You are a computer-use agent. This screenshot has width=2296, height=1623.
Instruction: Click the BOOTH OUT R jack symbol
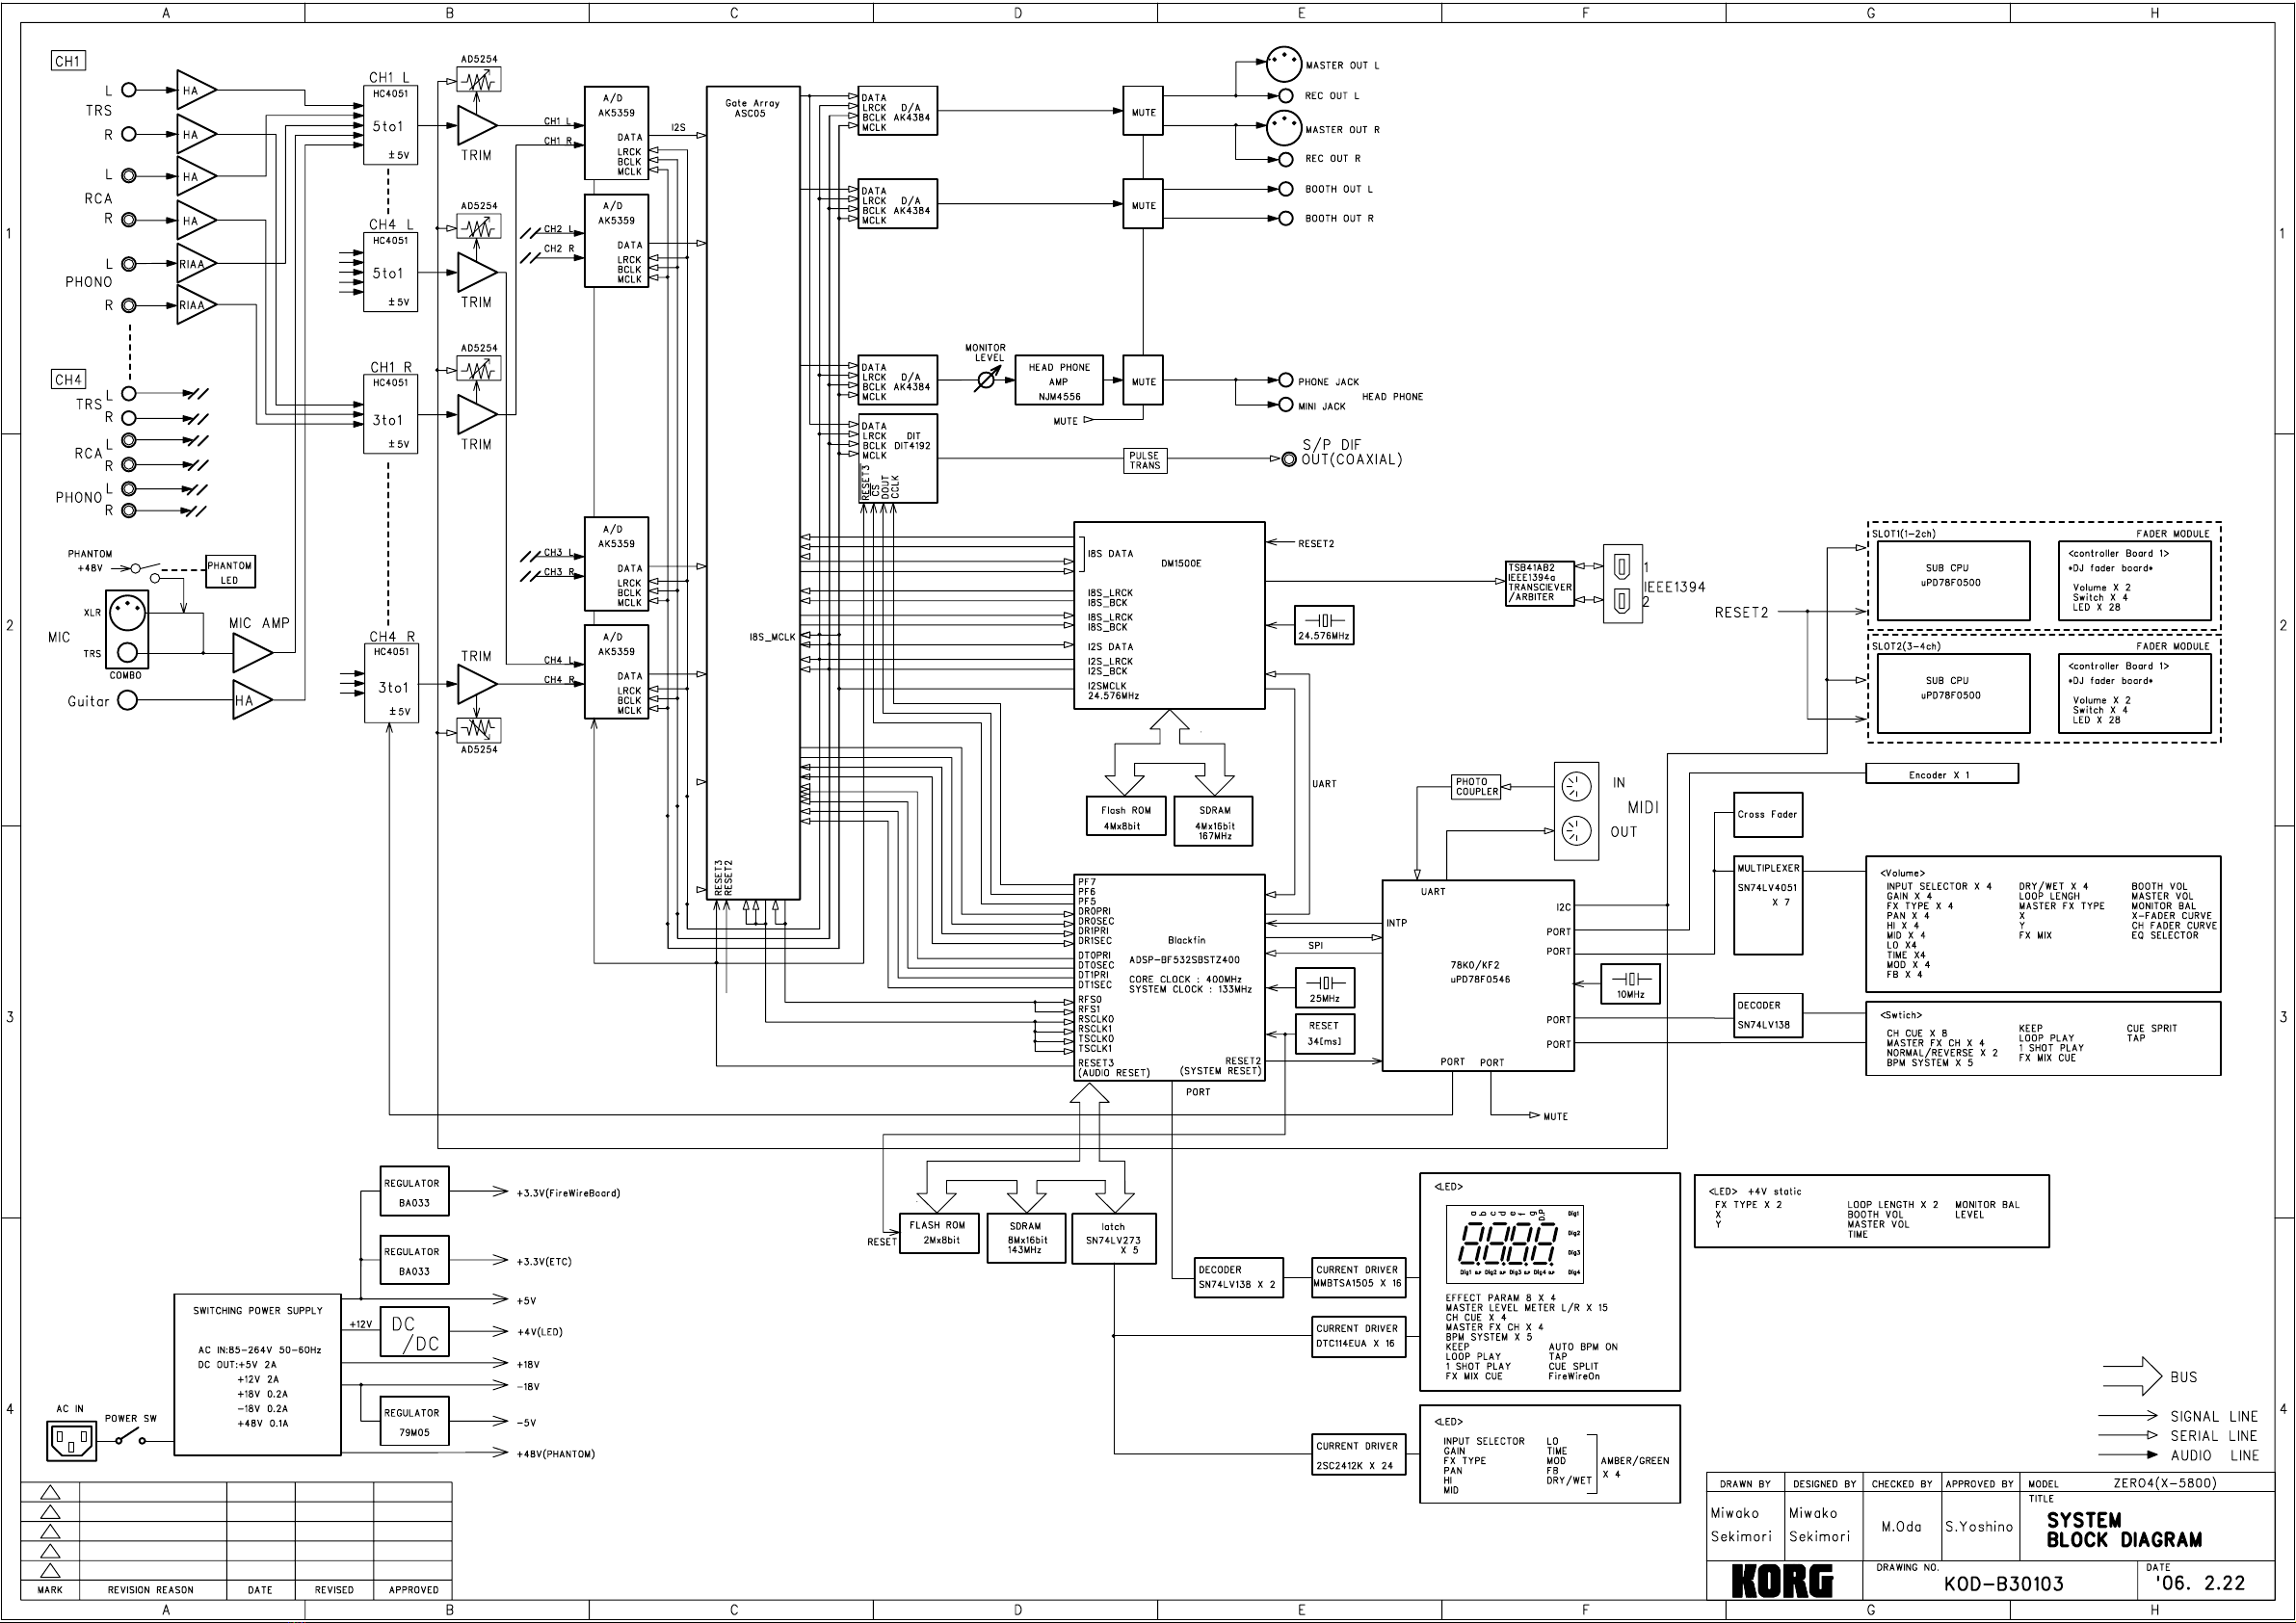(1286, 218)
